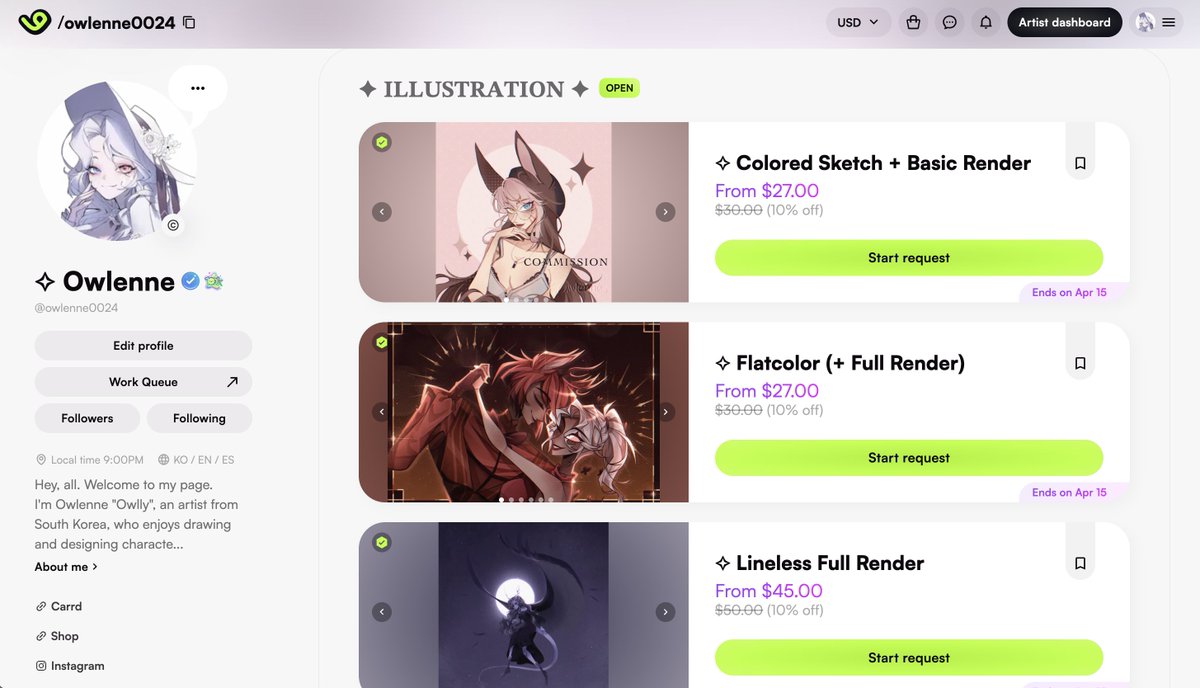This screenshot has width=1200, height=688.
Task: Next image on the Flatcolor card
Action: point(665,412)
